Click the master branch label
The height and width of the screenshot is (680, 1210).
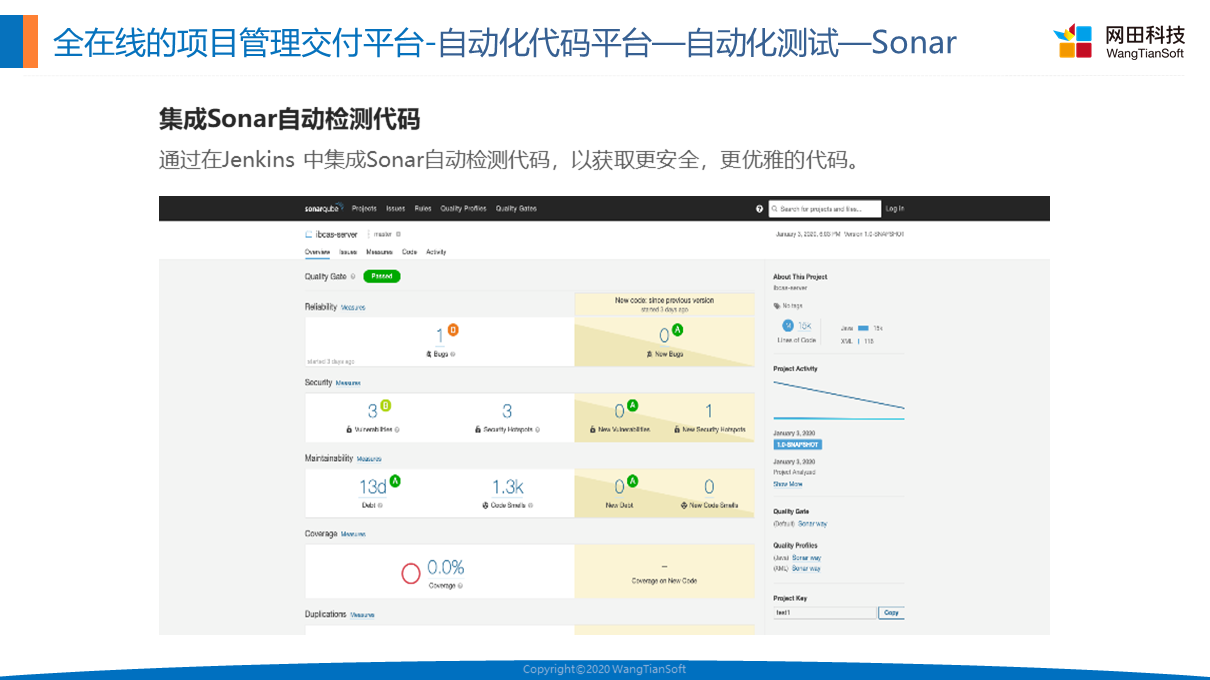pyautogui.click(x=382, y=234)
